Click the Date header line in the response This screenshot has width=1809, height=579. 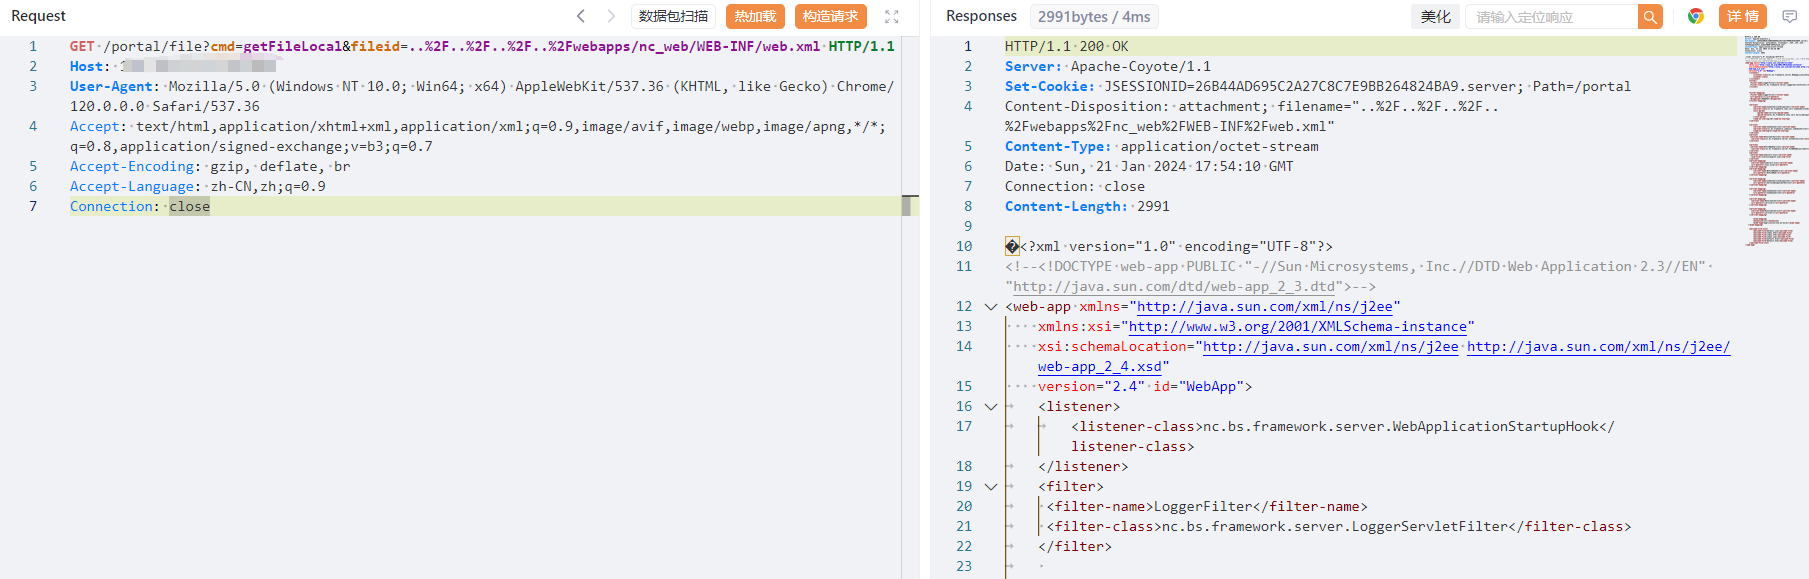point(1149,166)
